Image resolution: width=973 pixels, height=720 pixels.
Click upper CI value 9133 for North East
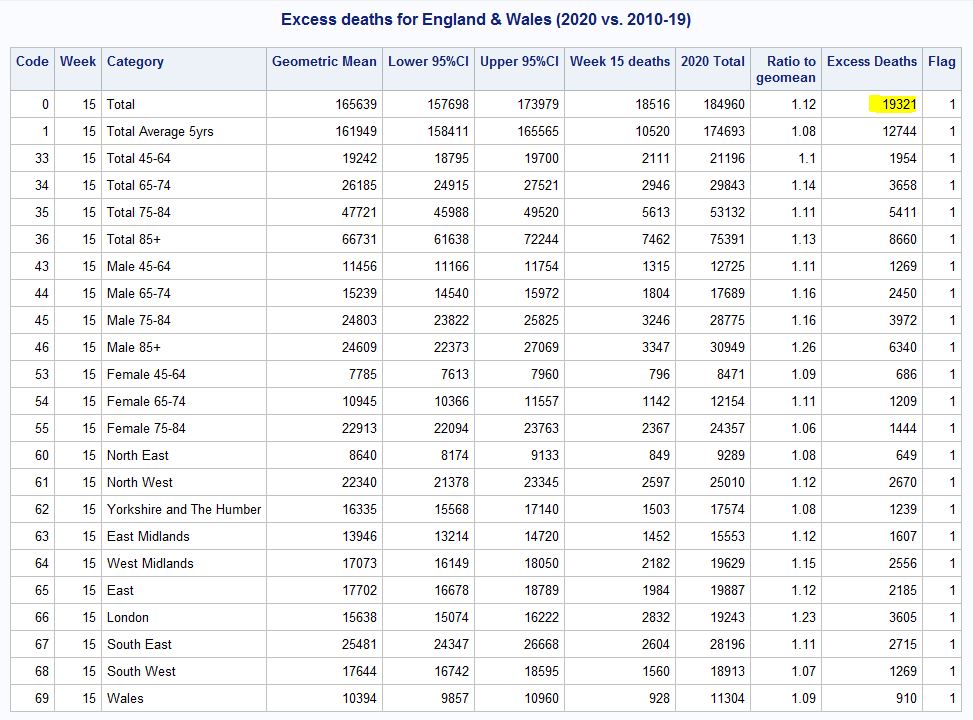[x=545, y=456]
